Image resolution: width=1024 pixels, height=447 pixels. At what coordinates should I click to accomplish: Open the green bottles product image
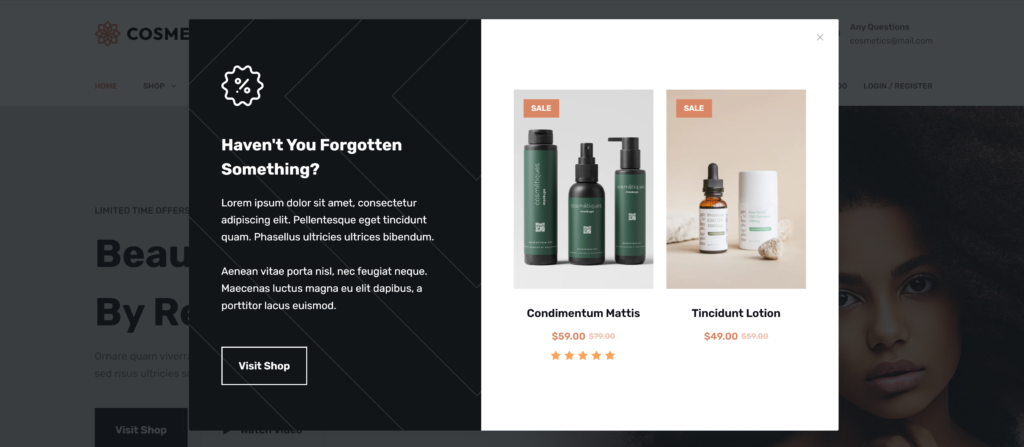tap(583, 189)
